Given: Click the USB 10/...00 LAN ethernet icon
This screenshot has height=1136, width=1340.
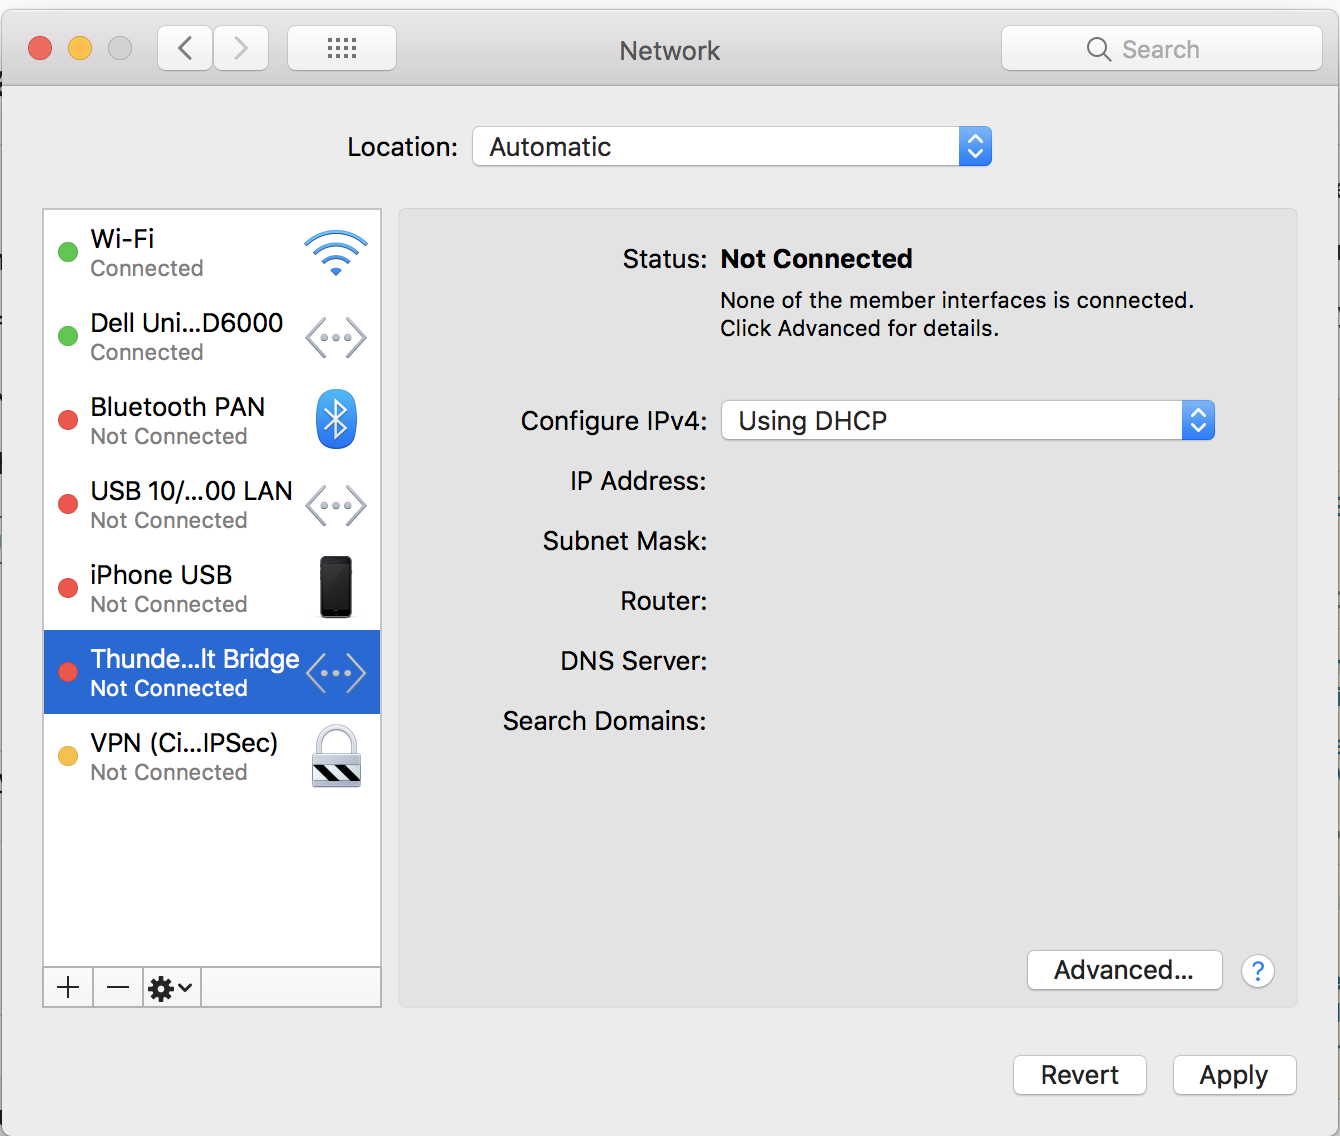Looking at the screenshot, I should [x=336, y=505].
